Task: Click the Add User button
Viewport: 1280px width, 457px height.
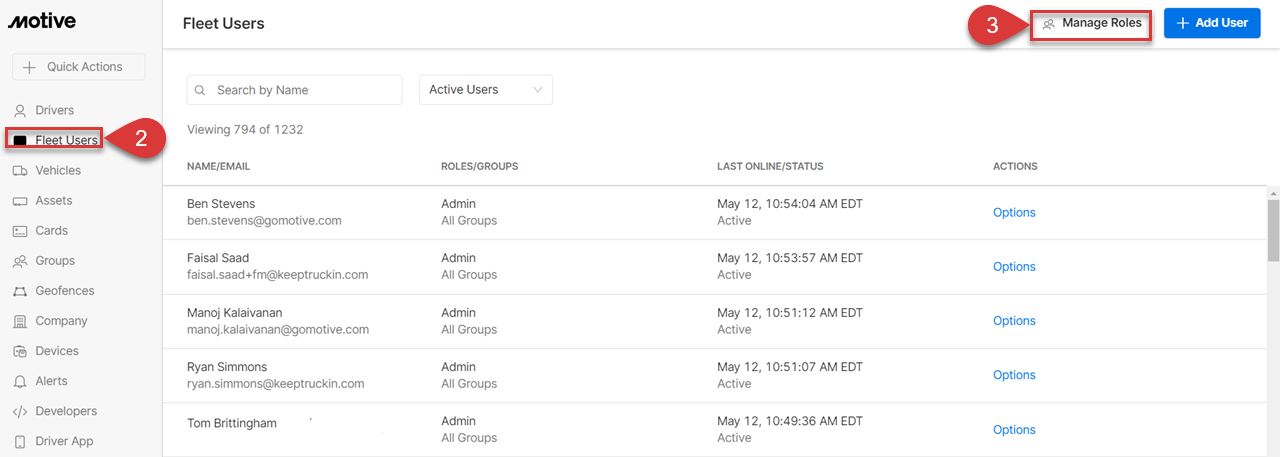Action: [1212, 23]
